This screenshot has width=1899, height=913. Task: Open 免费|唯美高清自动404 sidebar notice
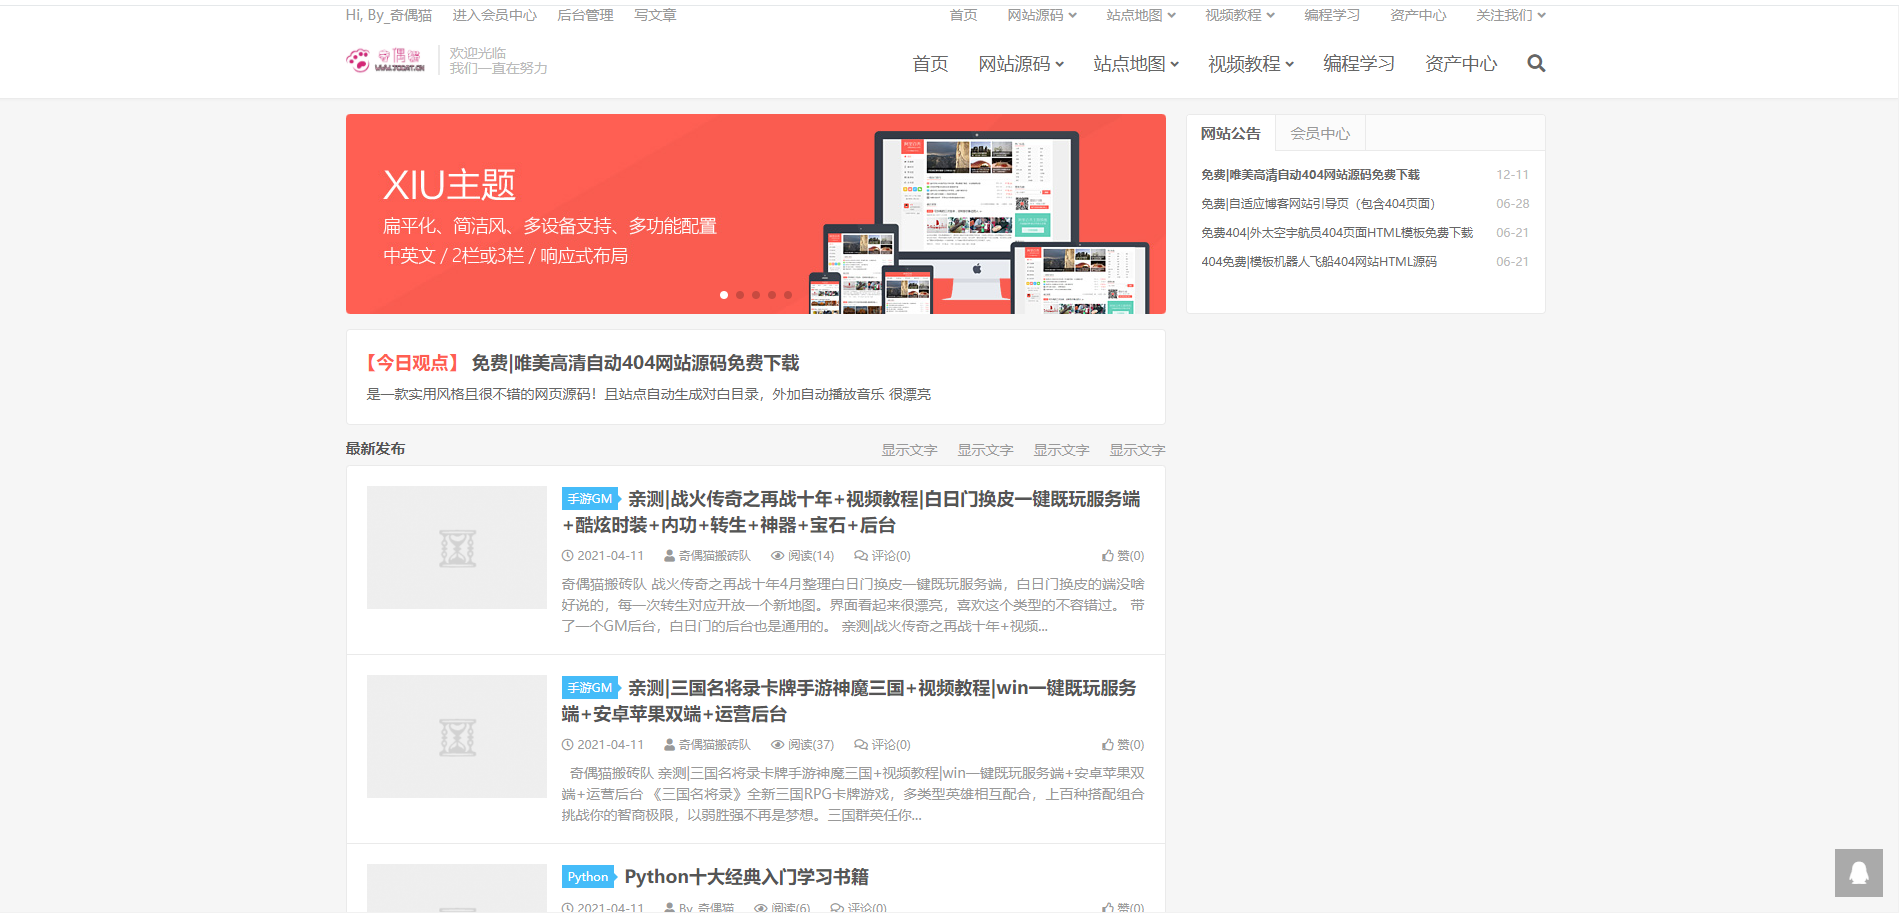pos(1310,175)
